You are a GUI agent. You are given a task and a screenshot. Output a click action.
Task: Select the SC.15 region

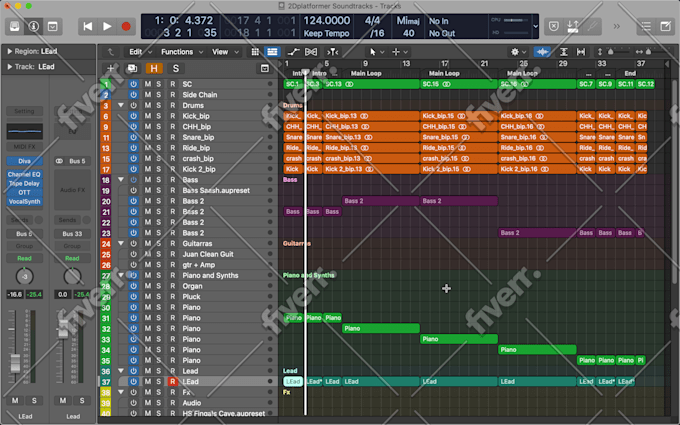tap(459, 84)
